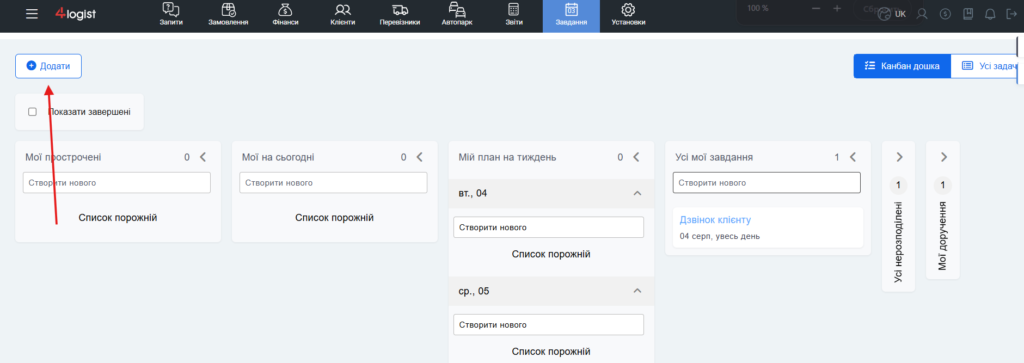Open notifications bell
The height and width of the screenshot is (363, 1024).
click(x=990, y=14)
